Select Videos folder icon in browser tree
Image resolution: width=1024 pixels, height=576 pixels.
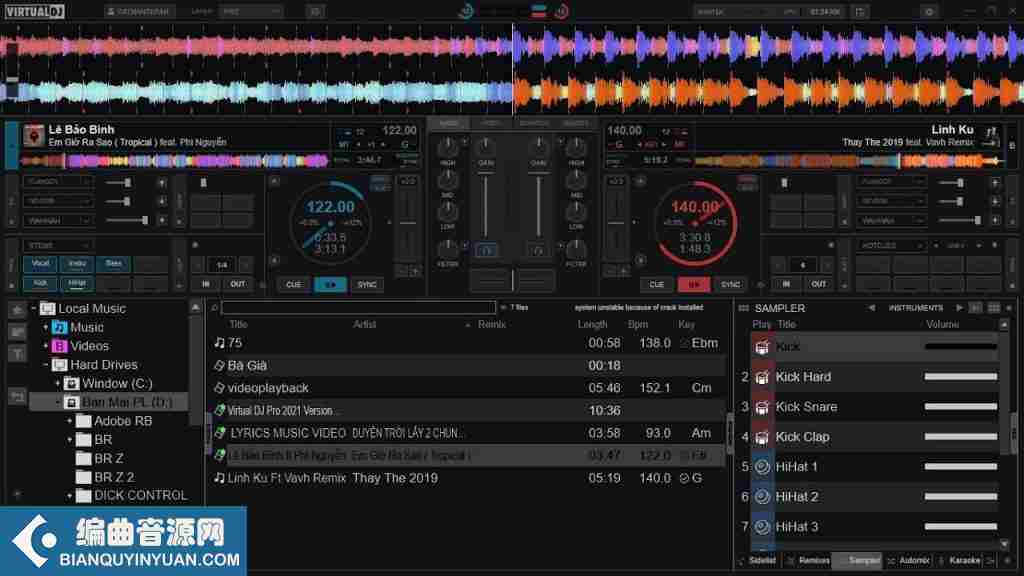tap(59, 346)
